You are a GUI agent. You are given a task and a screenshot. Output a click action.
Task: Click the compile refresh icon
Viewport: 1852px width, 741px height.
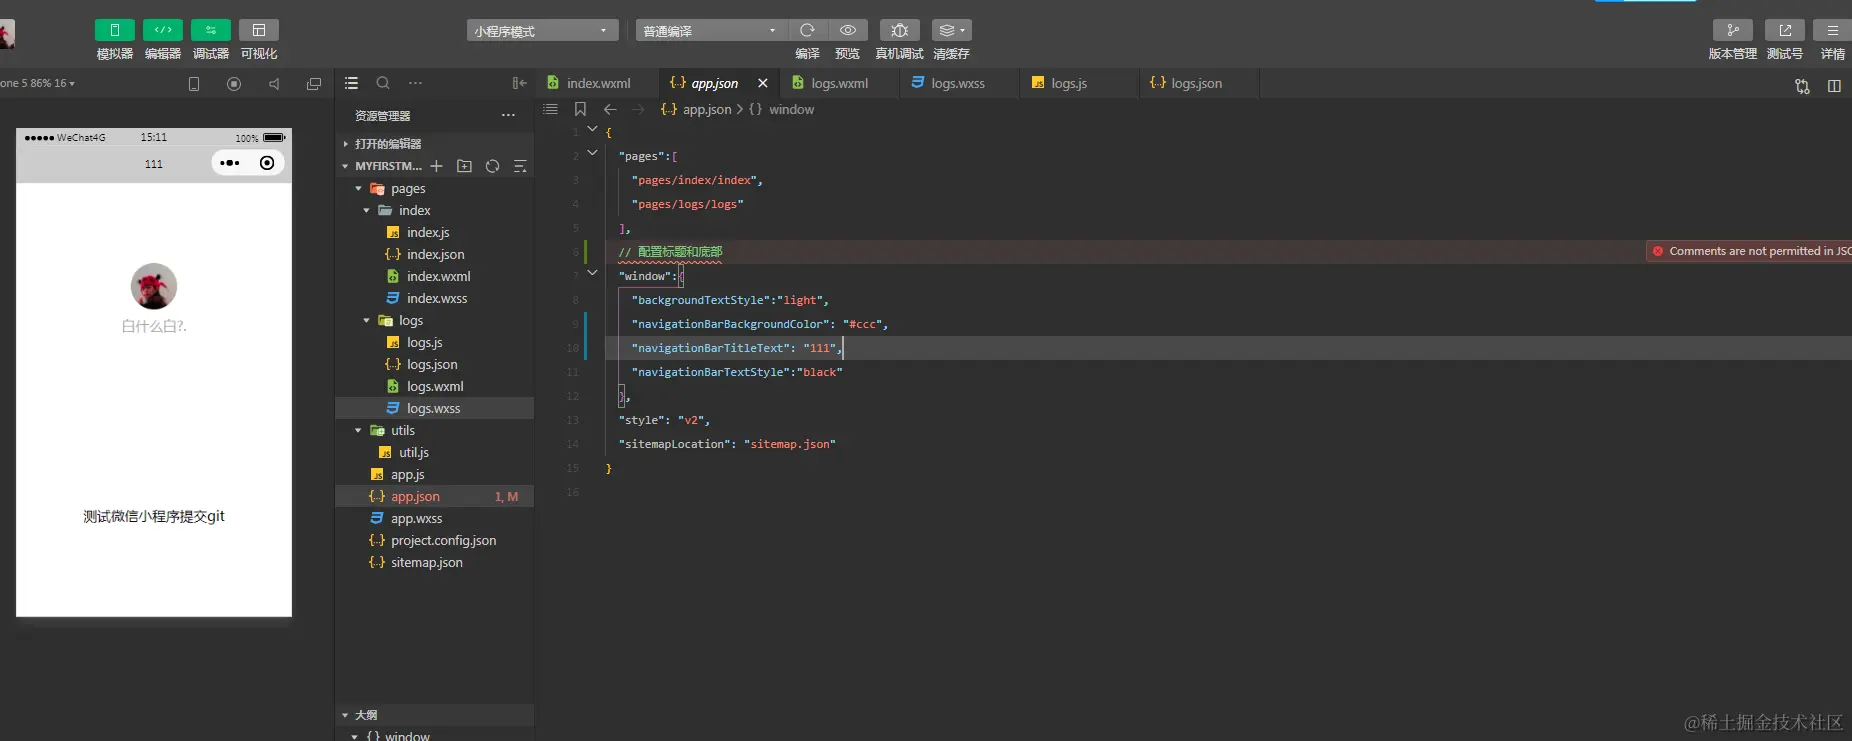tap(807, 30)
